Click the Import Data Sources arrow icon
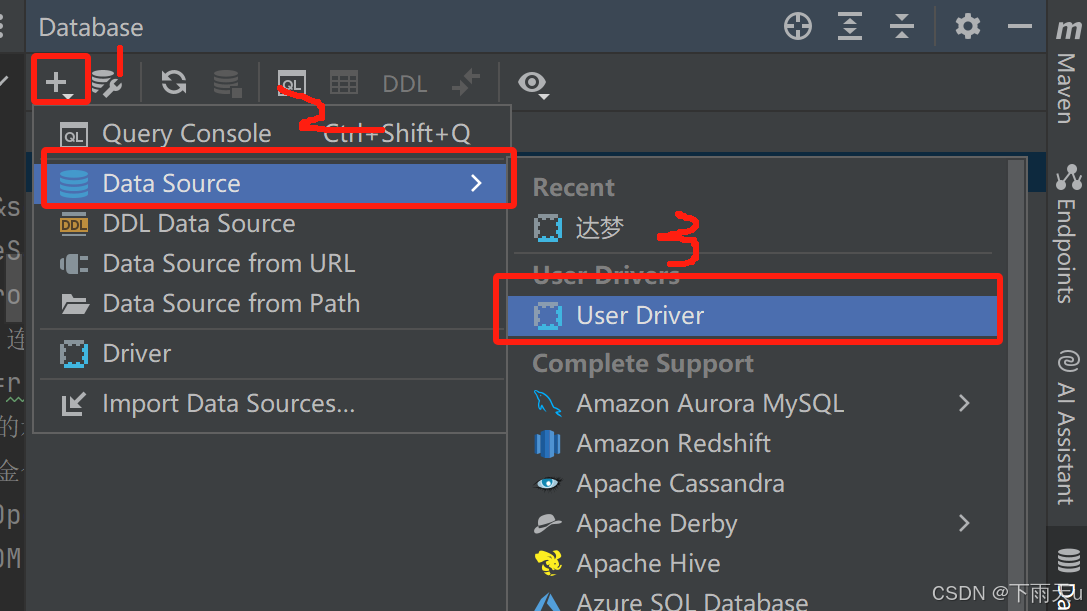Screen dimensions: 1087x611 tap(73, 404)
